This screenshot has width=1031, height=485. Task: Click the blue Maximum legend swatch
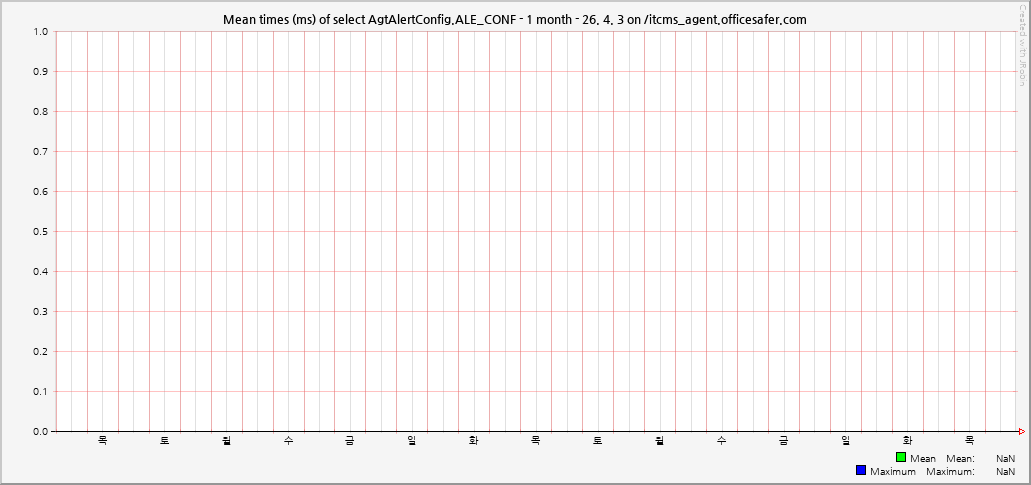pos(861,470)
